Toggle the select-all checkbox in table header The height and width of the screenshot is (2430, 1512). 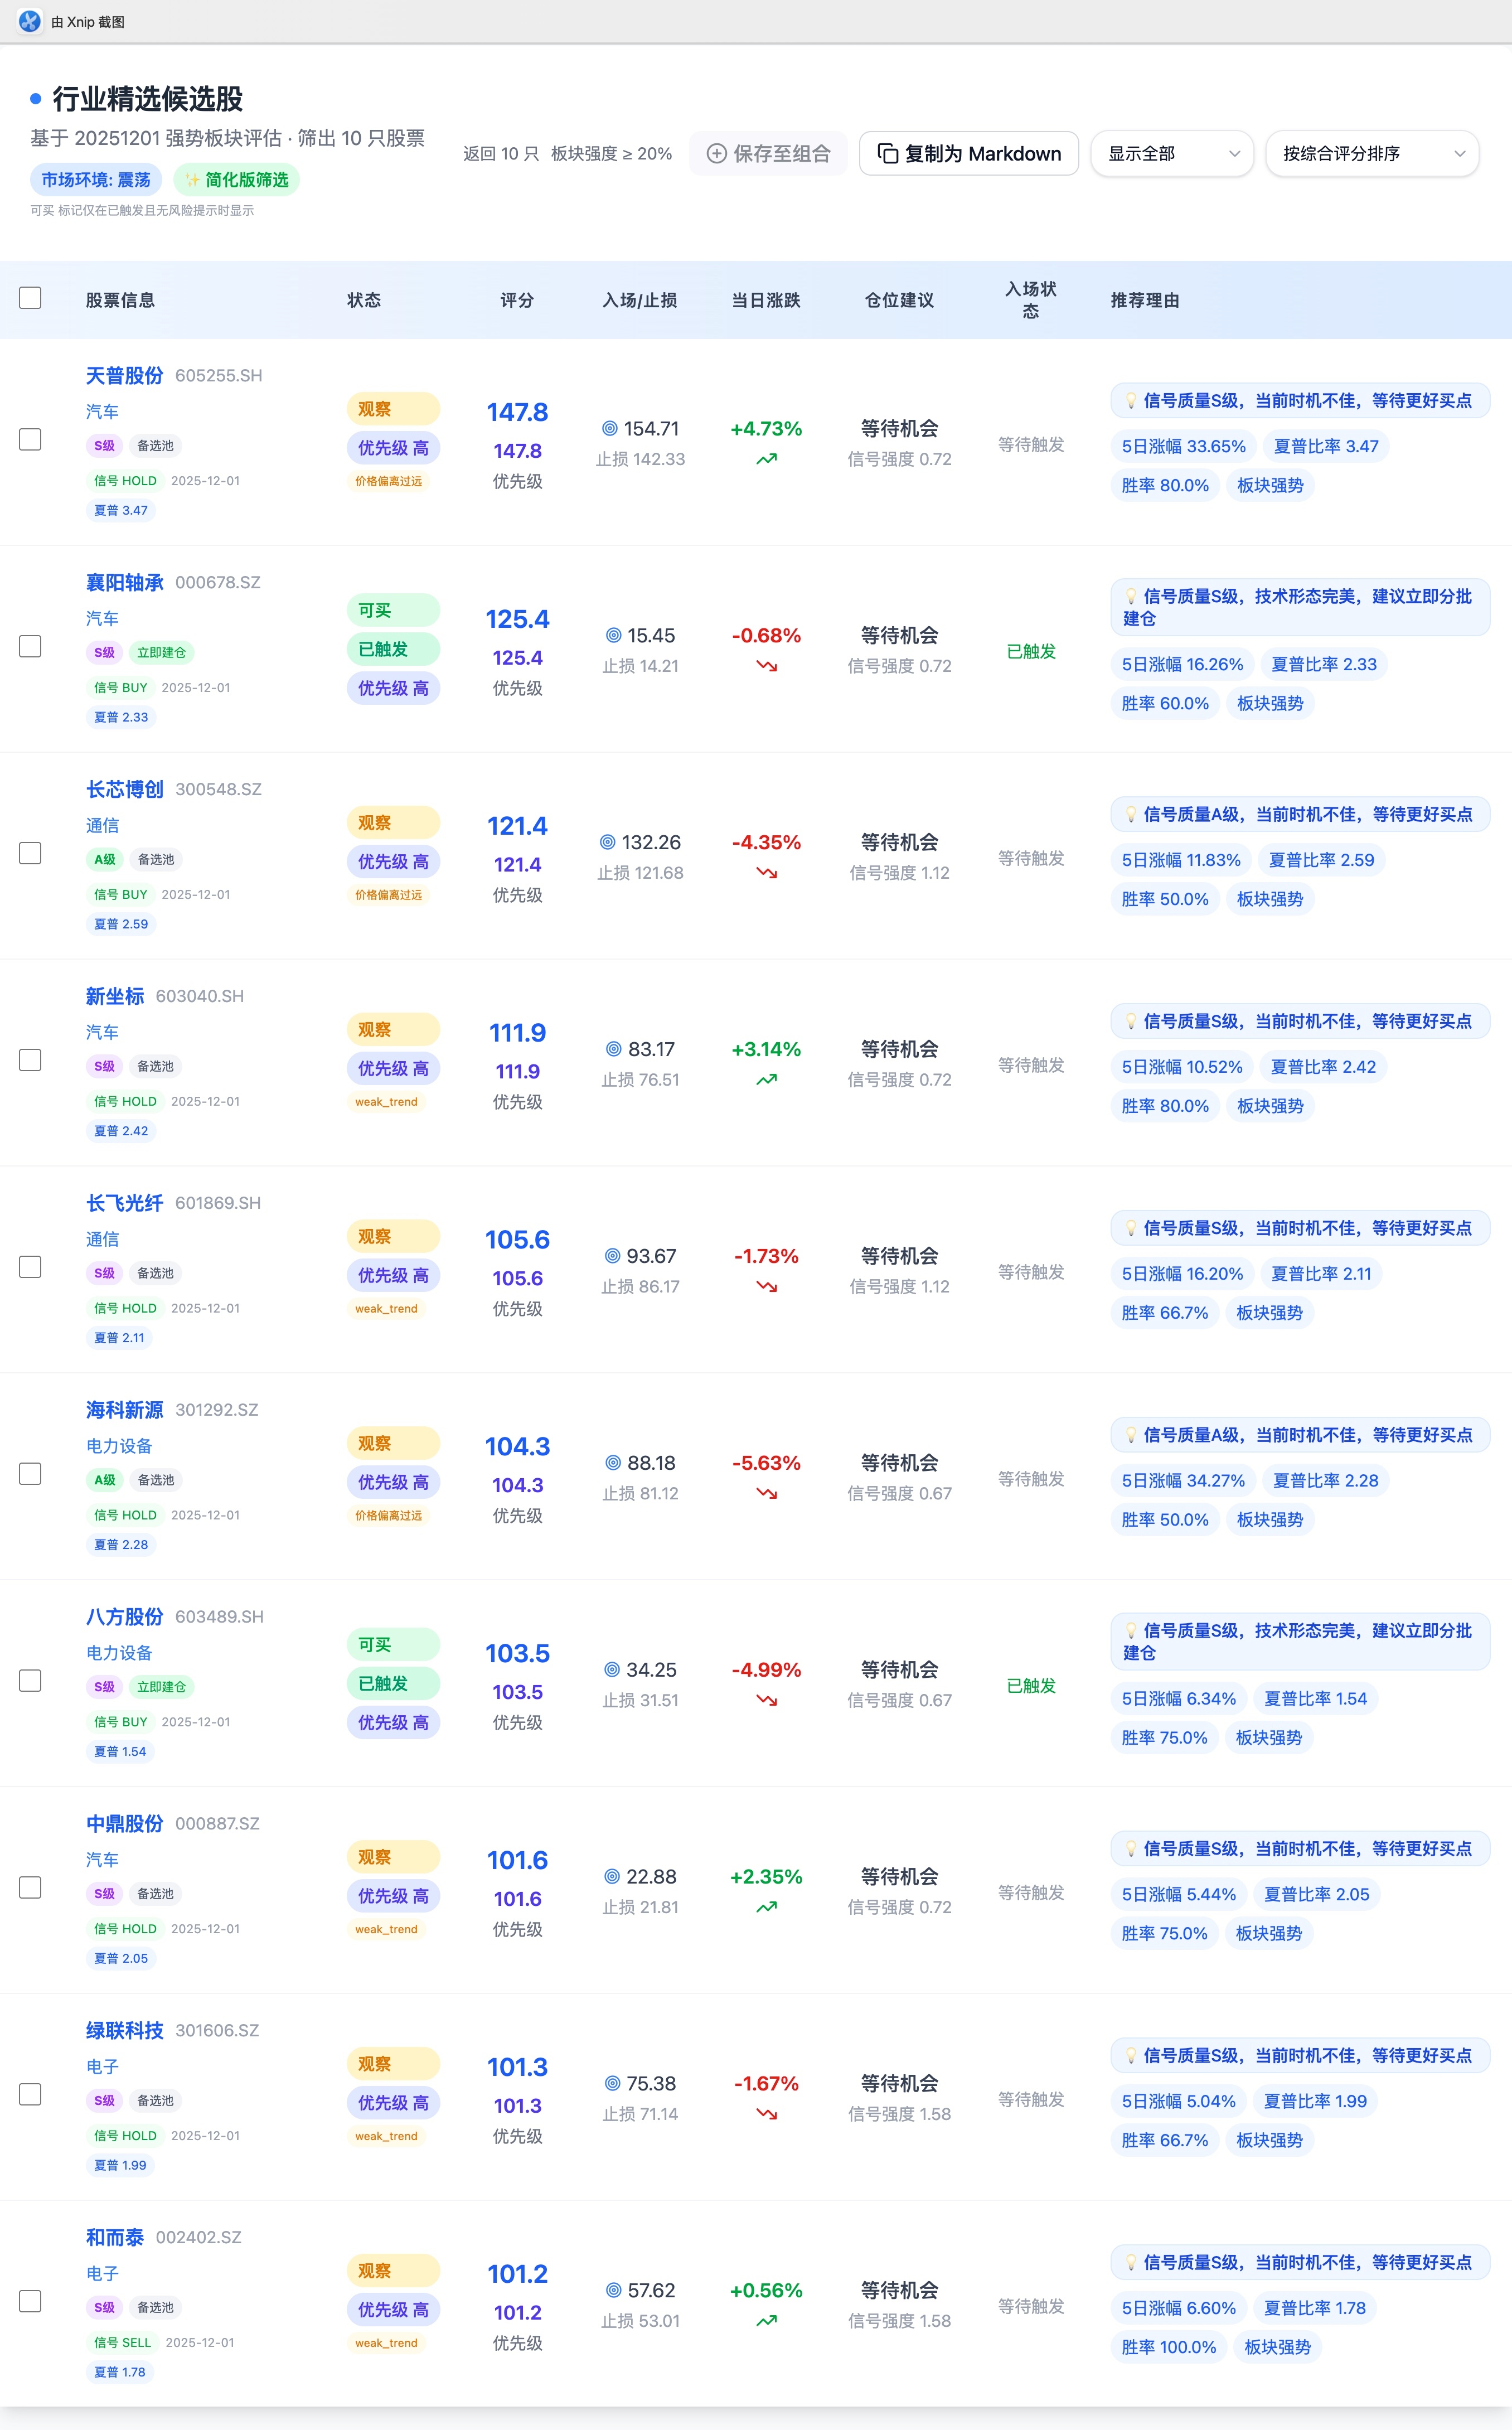click(x=30, y=298)
